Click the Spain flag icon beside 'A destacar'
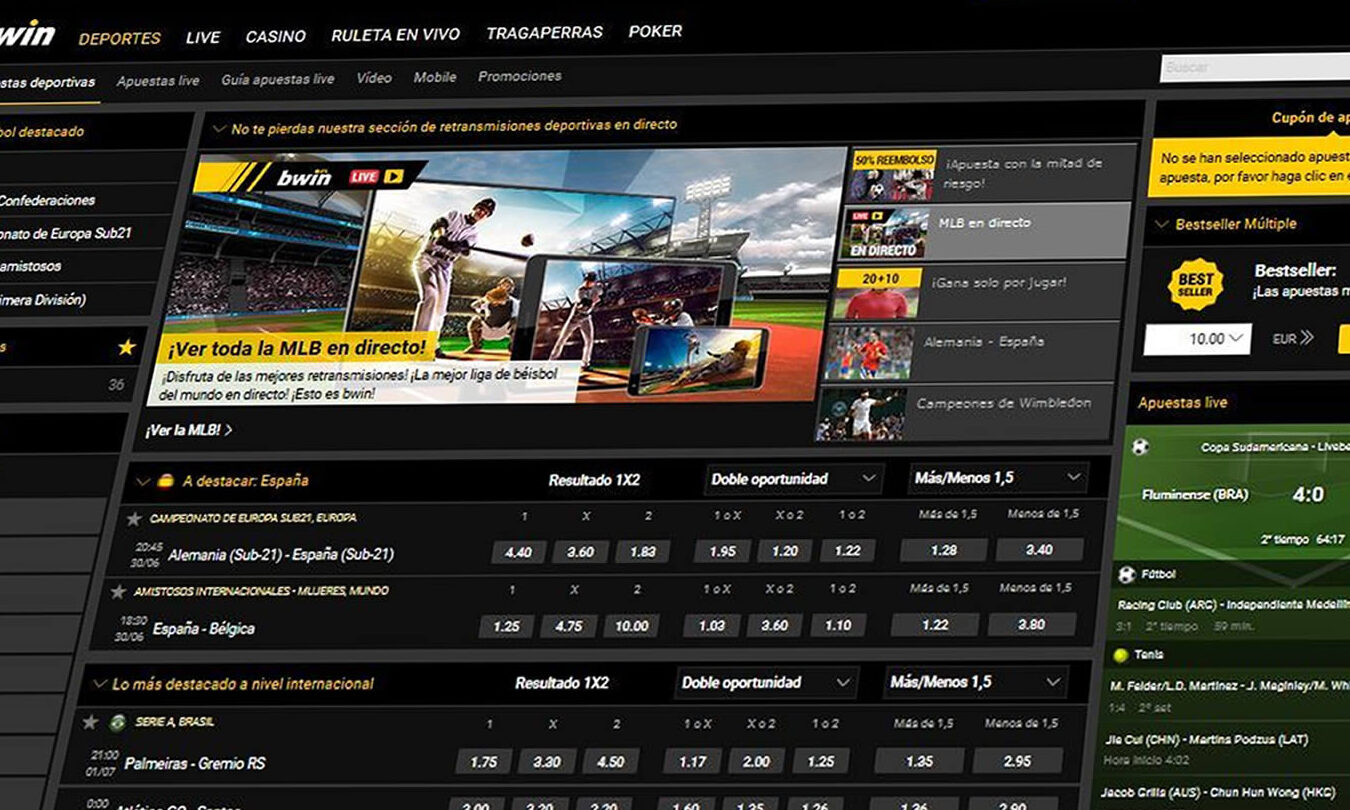This screenshot has width=1350, height=810. coord(167,481)
